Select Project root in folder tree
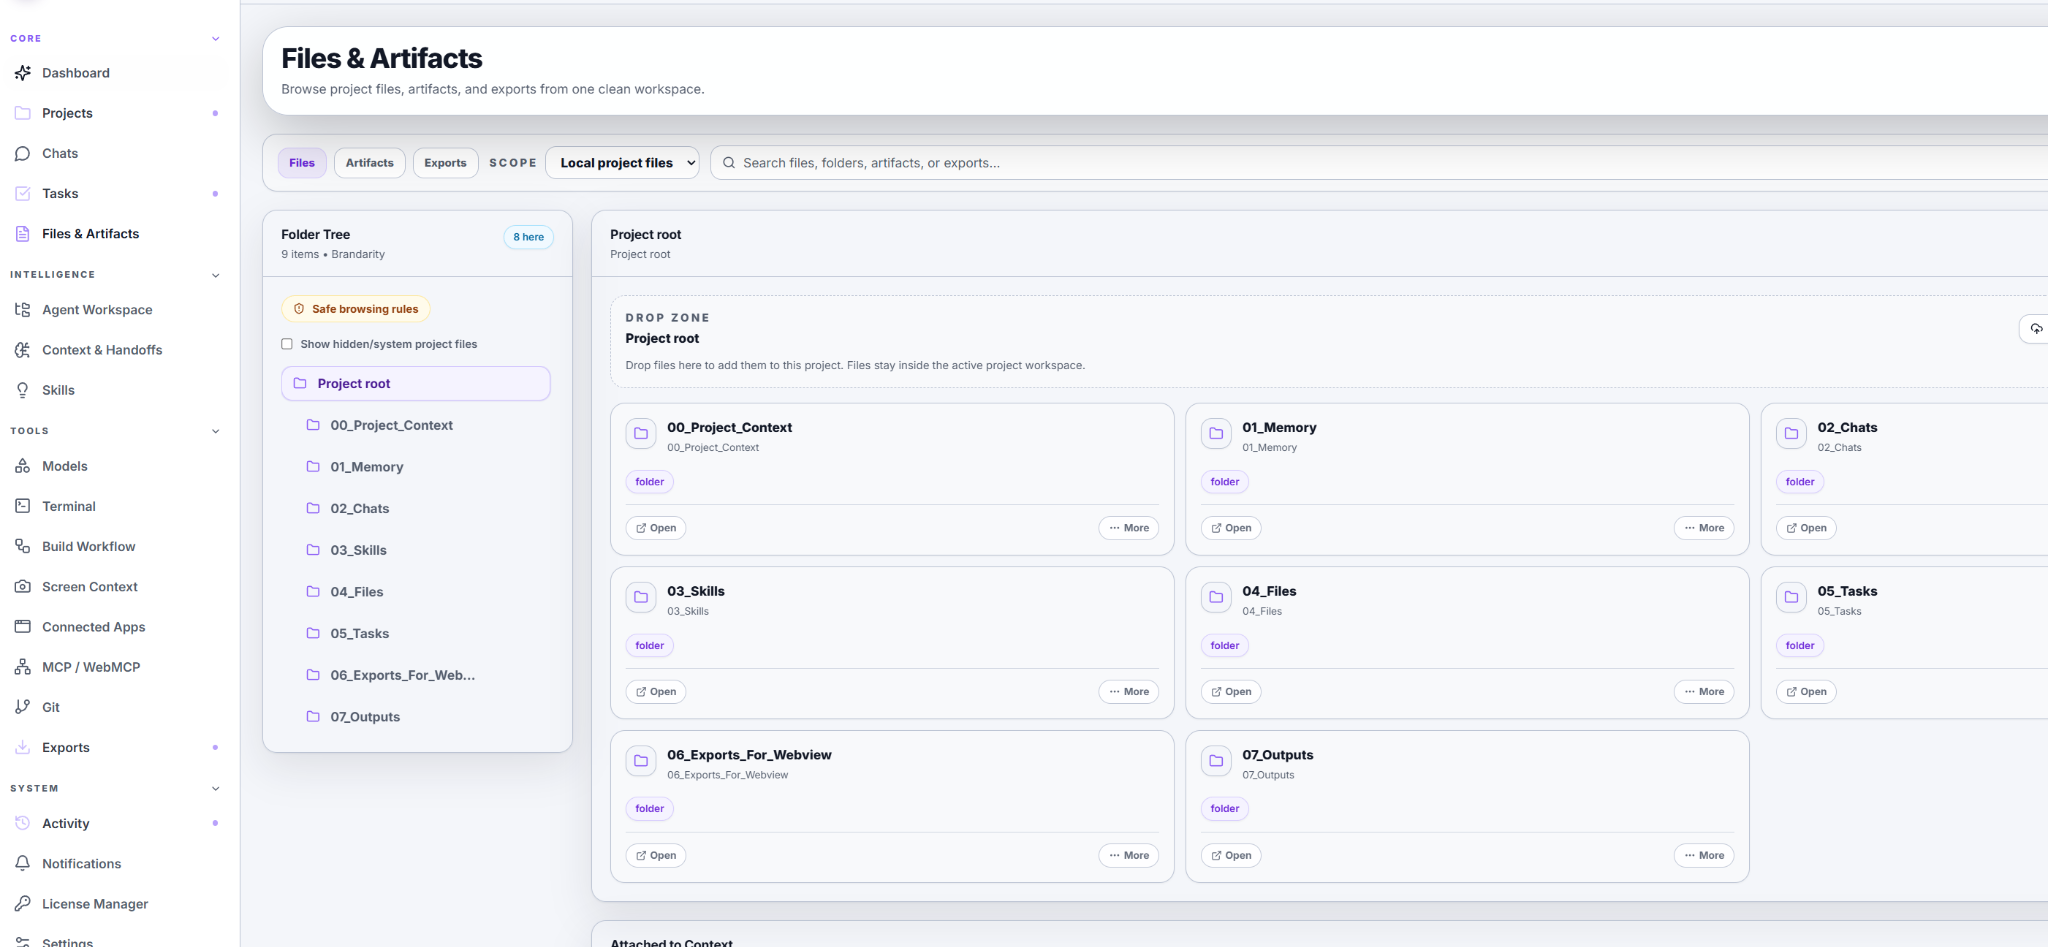Screen dimensions: 2048x947 click(416, 384)
